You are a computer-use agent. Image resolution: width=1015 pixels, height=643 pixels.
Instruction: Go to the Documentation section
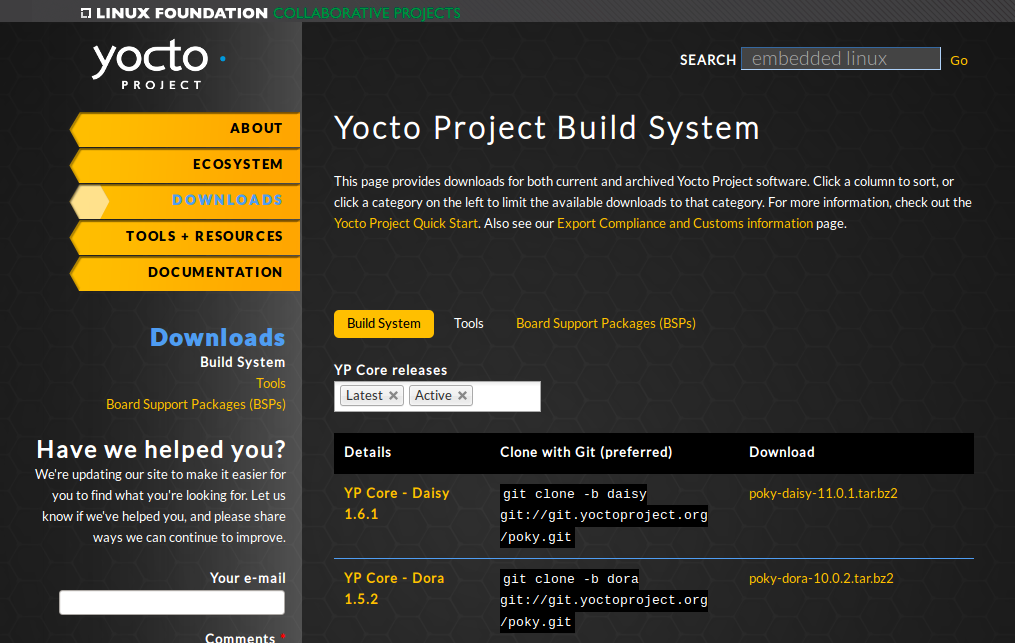click(215, 272)
